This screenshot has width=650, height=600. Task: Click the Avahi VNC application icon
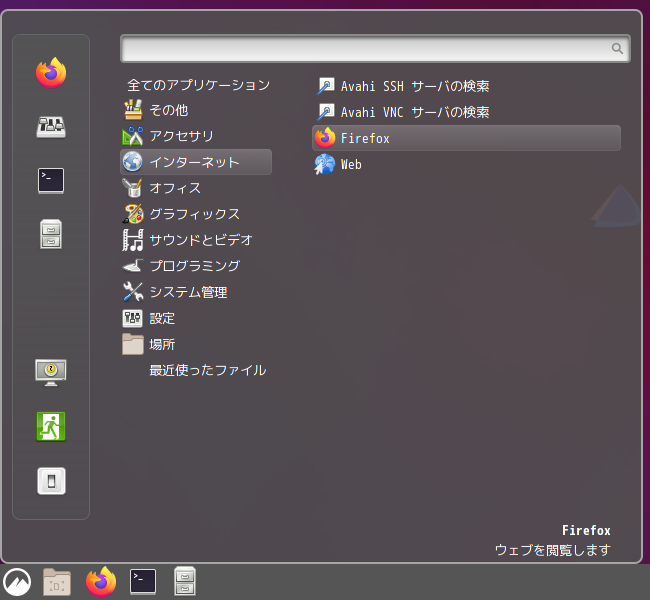coord(325,112)
